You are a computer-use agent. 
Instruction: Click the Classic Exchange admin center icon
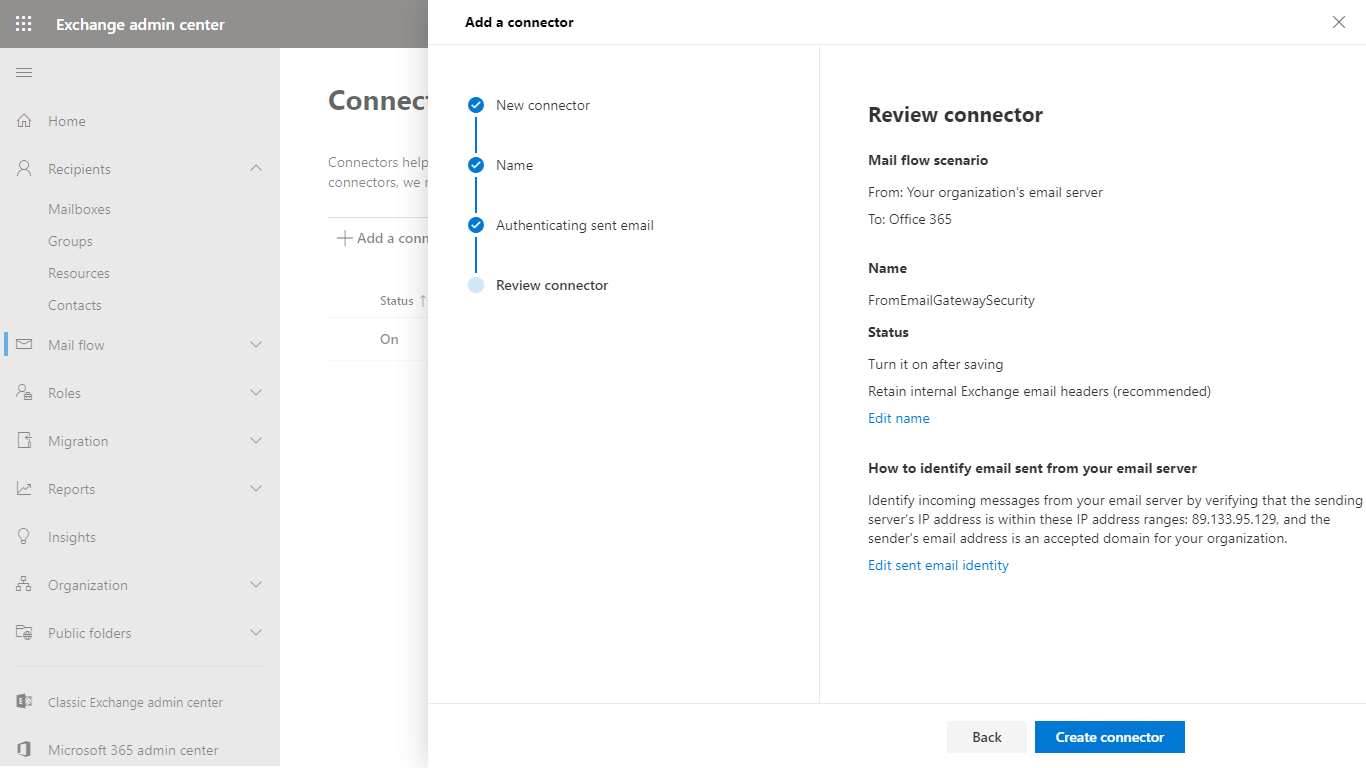(24, 702)
